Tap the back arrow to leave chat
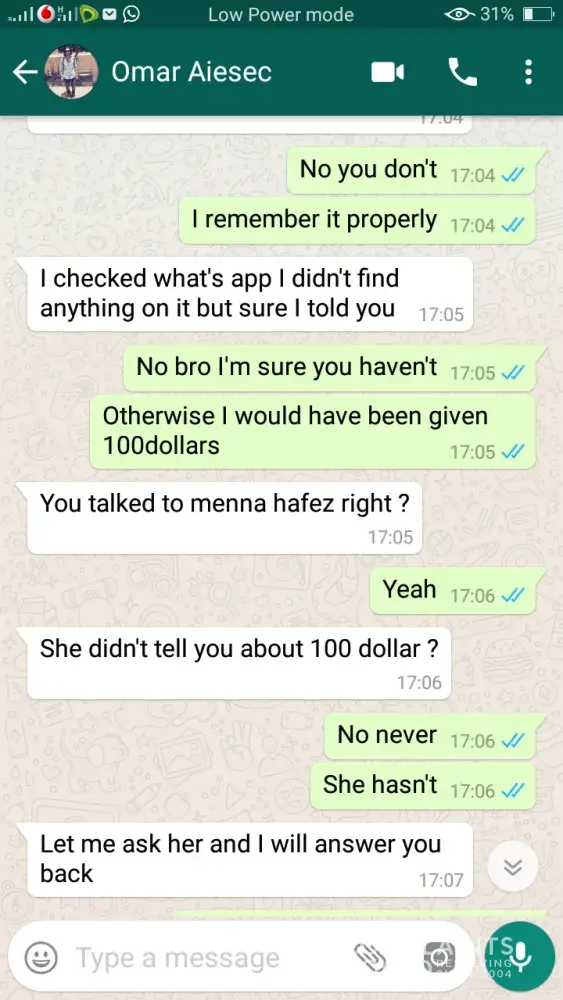This screenshot has width=563, height=1000. (25, 73)
